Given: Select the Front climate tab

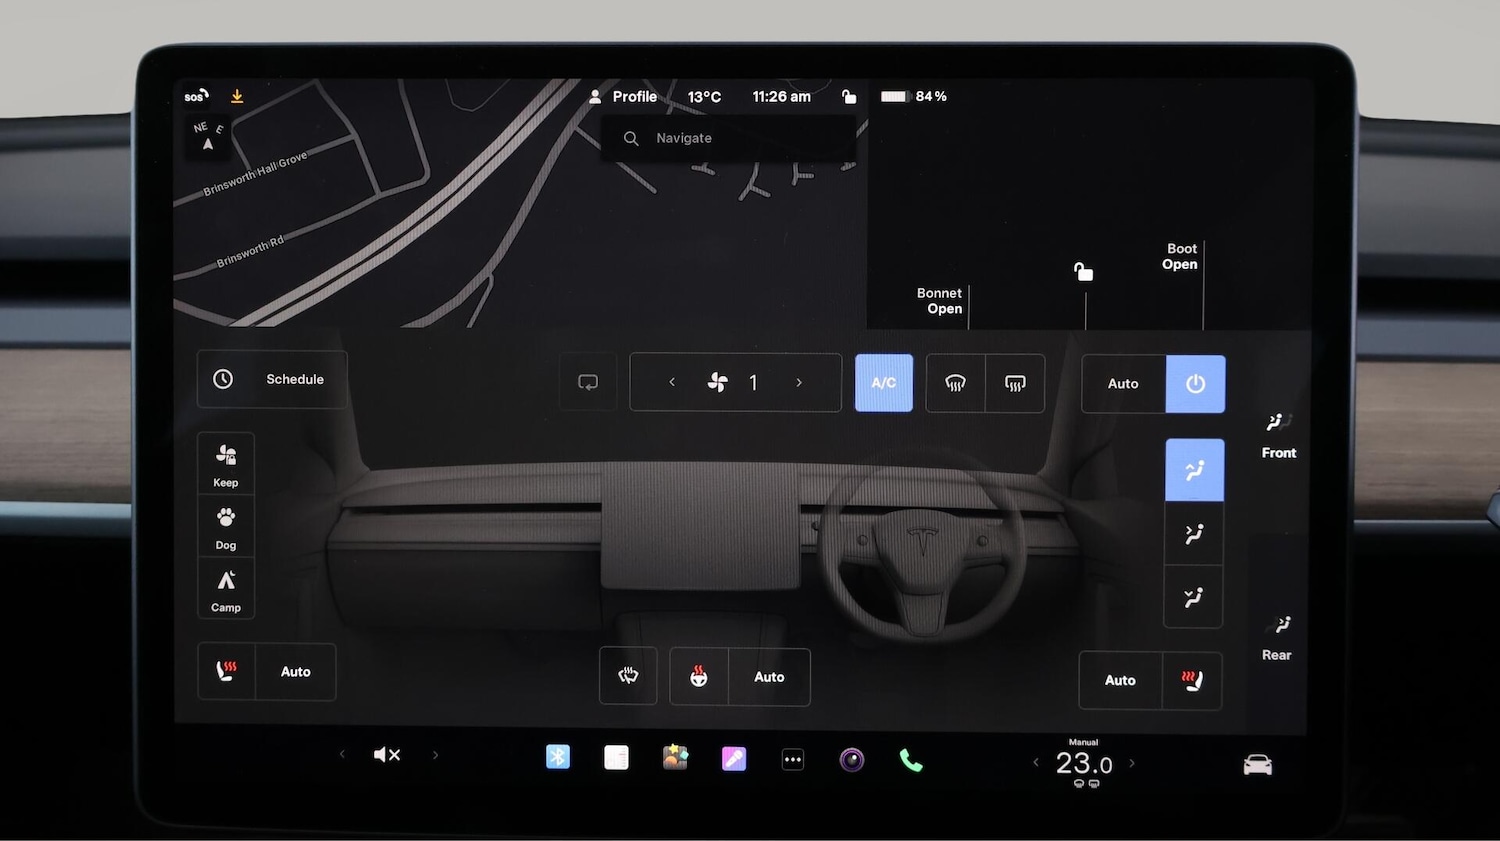Looking at the screenshot, I should point(1278,435).
